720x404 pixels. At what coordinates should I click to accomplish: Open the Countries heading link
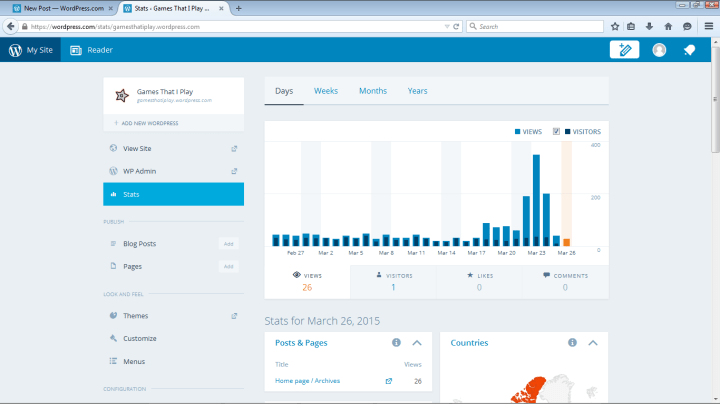469,343
